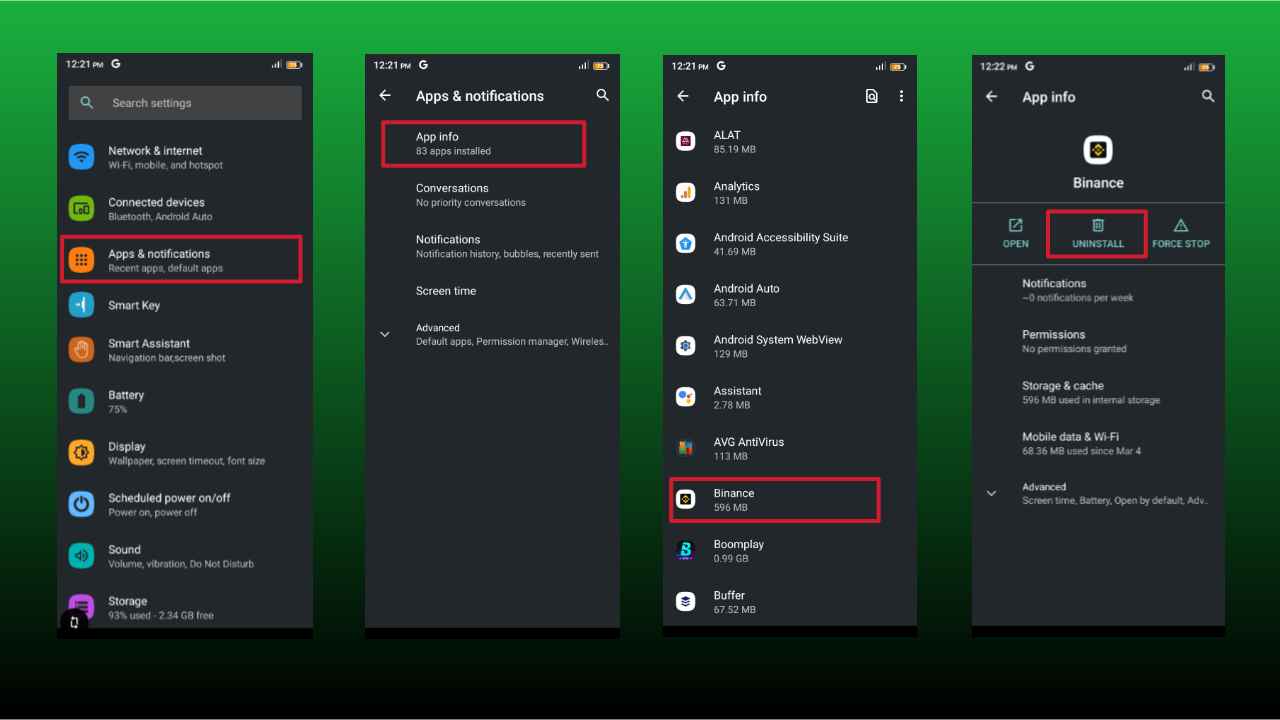Screen dimensions: 1280x720
Task: Click Binance 596 MB list text
Action: (734, 500)
